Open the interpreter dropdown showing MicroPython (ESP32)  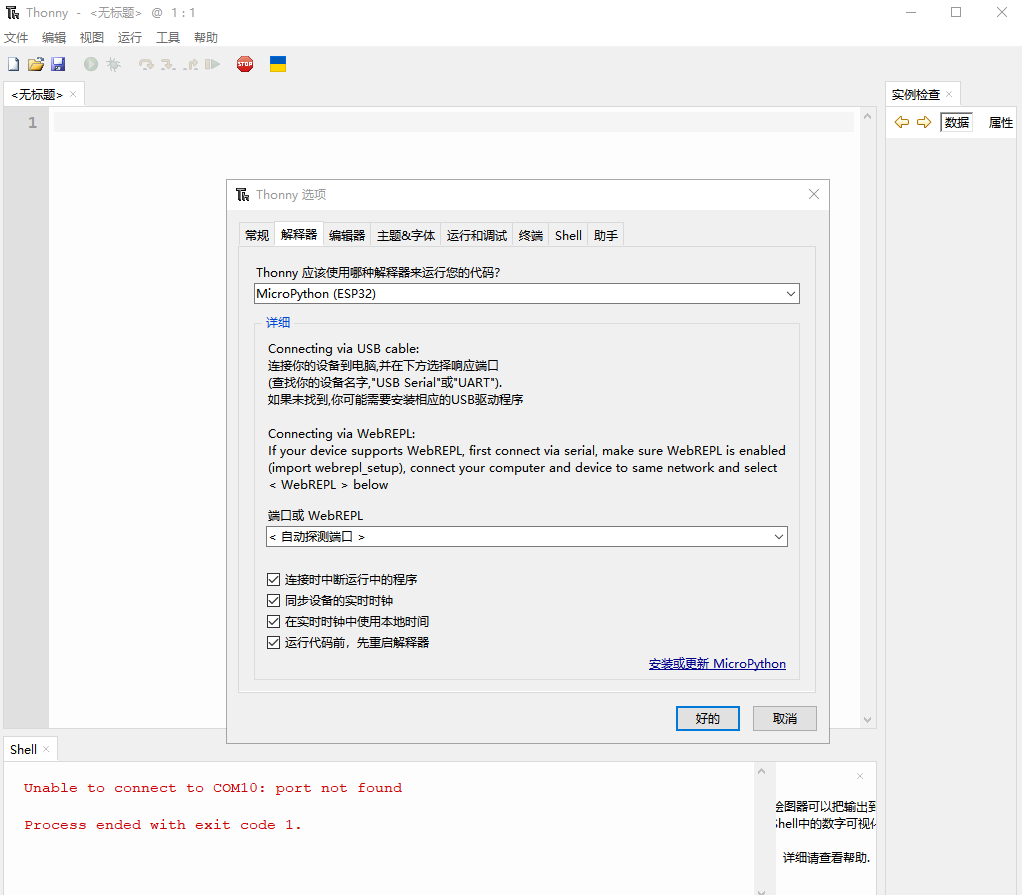tap(527, 293)
